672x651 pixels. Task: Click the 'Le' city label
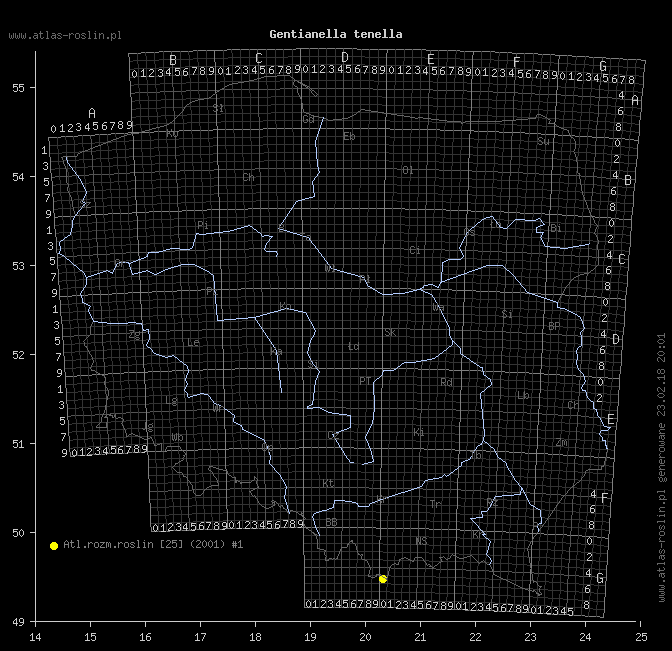(x=193, y=342)
